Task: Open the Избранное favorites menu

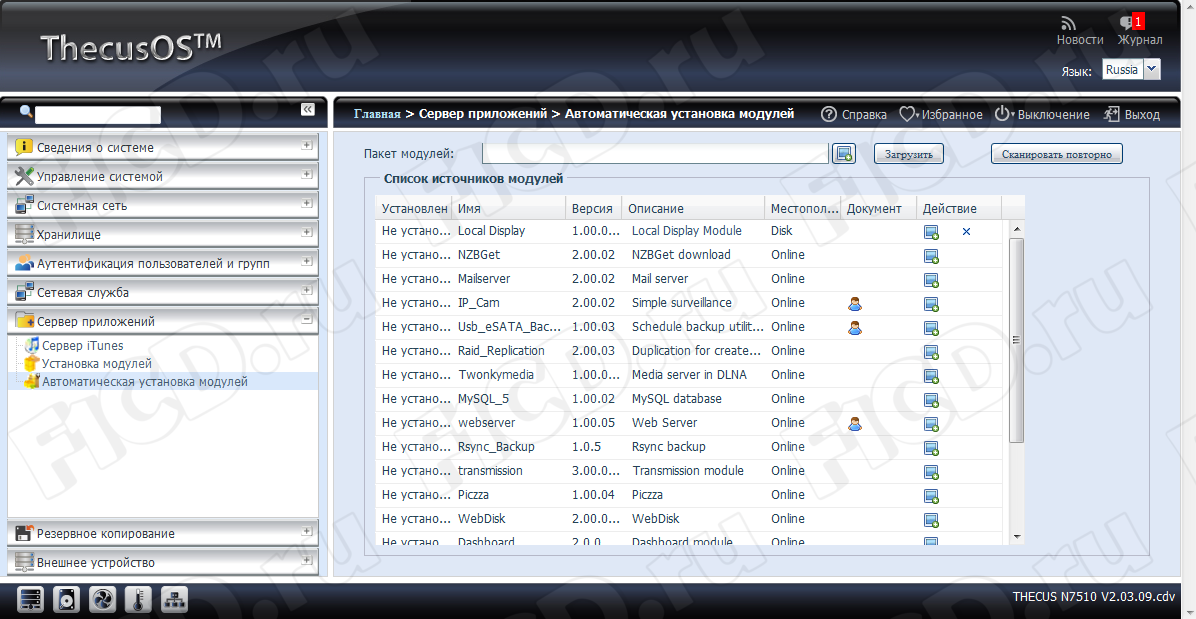Action: pos(940,114)
